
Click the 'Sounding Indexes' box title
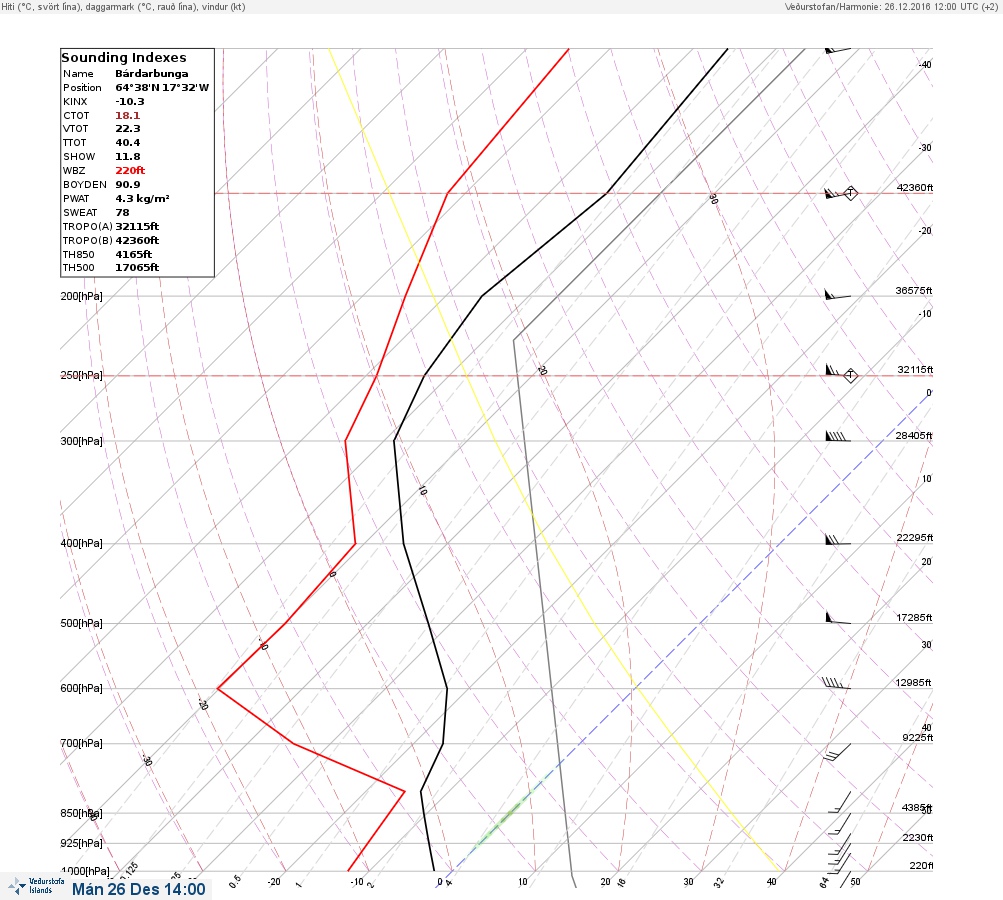click(x=123, y=58)
